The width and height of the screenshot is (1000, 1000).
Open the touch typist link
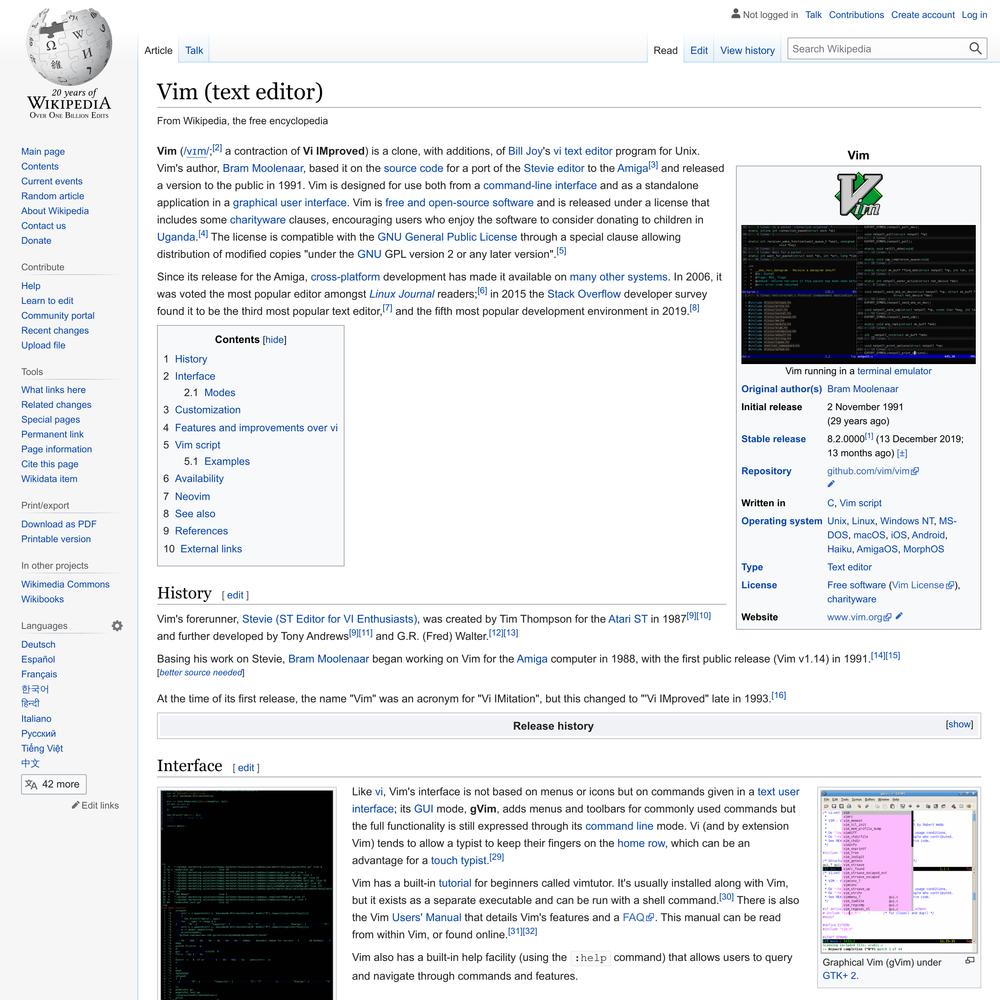click(459, 860)
